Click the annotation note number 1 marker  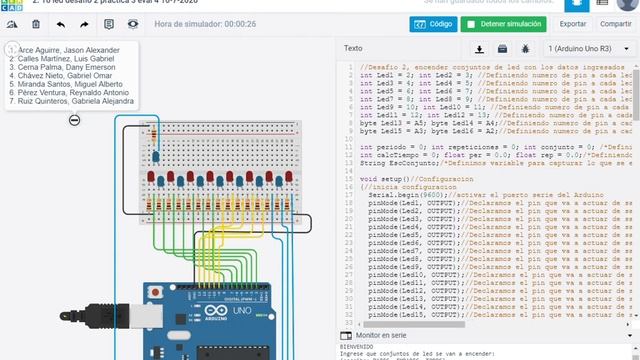pyautogui.click(x=11, y=49)
